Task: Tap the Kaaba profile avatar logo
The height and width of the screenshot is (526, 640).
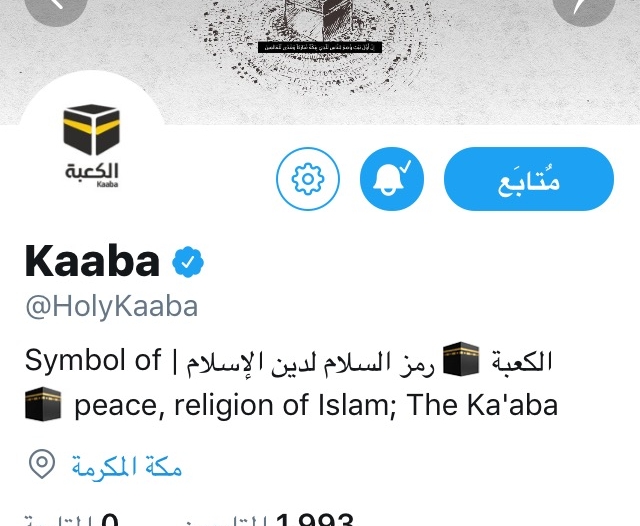Action: tap(92, 145)
